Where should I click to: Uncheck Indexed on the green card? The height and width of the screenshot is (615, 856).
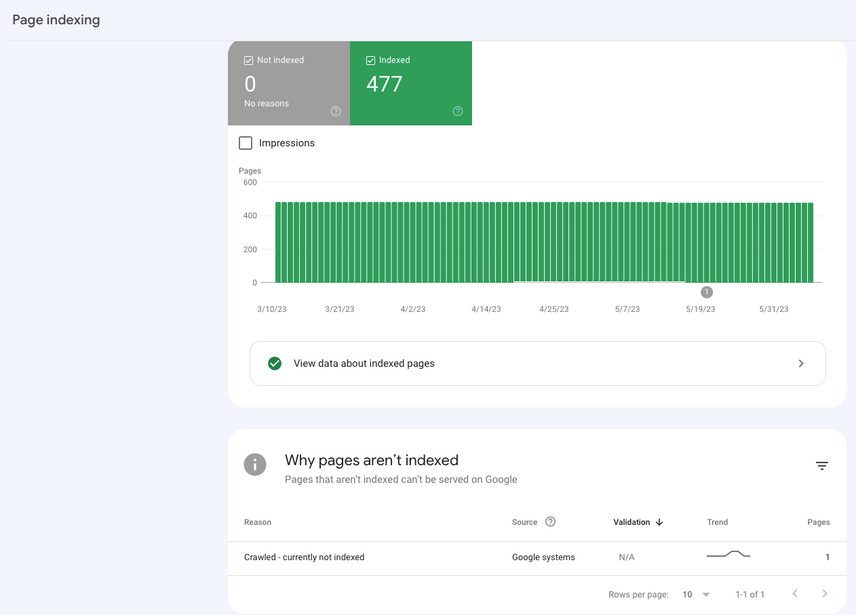point(370,59)
